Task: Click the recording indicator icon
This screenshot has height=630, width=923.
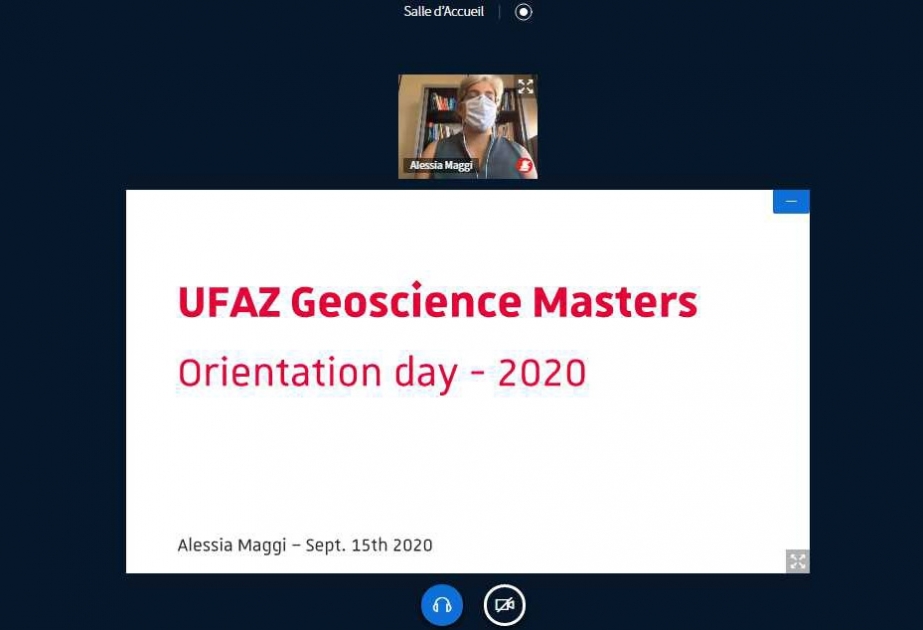Action: (x=523, y=12)
